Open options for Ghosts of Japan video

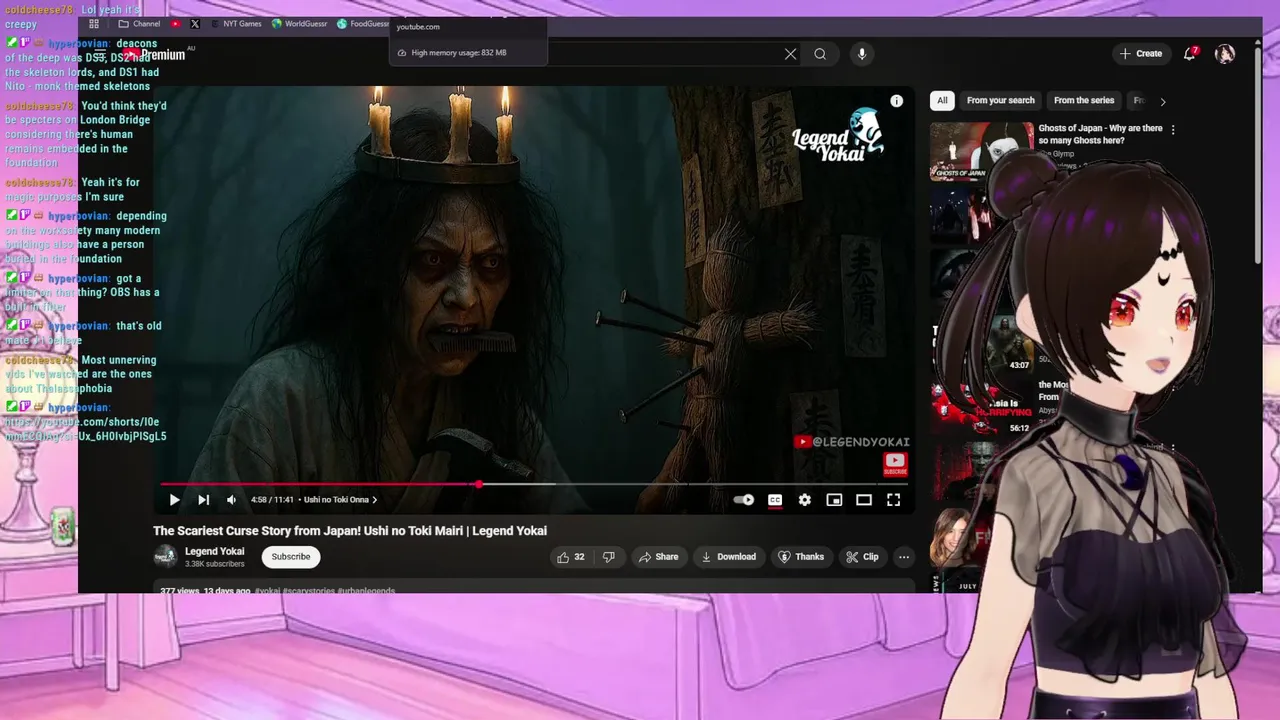click(x=1173, y=130)
